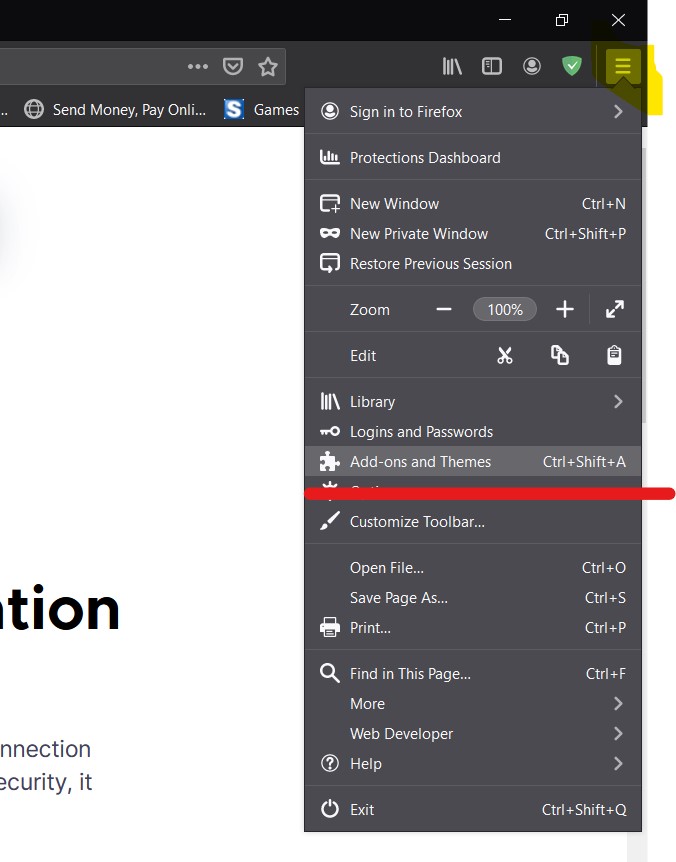
Task: Open the Firefox account avatar icon
Action: point(532,67)
